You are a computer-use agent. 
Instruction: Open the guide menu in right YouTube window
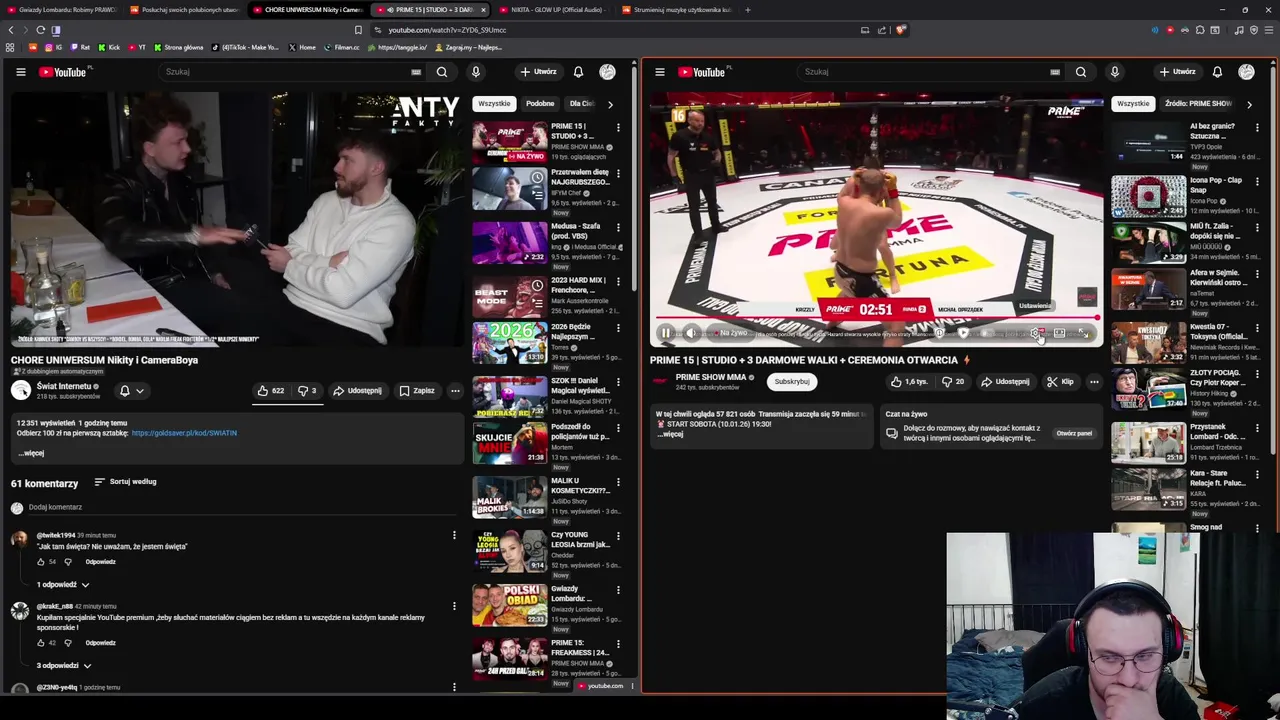(x=660, y=72)
